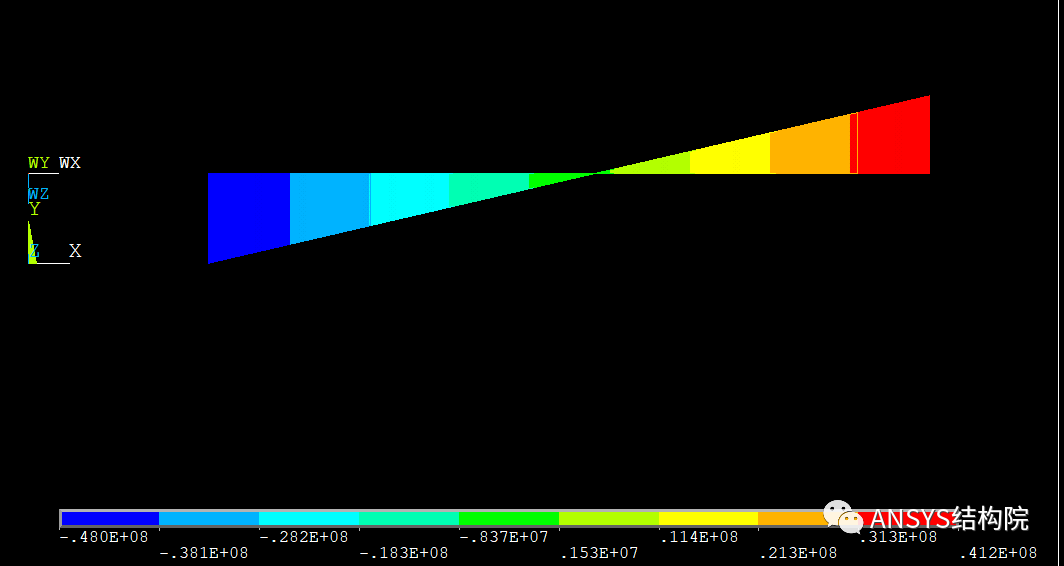Pick the red contour band on diagram
This screenshot has width=1064, height=566.
click(x=892, y=139)
